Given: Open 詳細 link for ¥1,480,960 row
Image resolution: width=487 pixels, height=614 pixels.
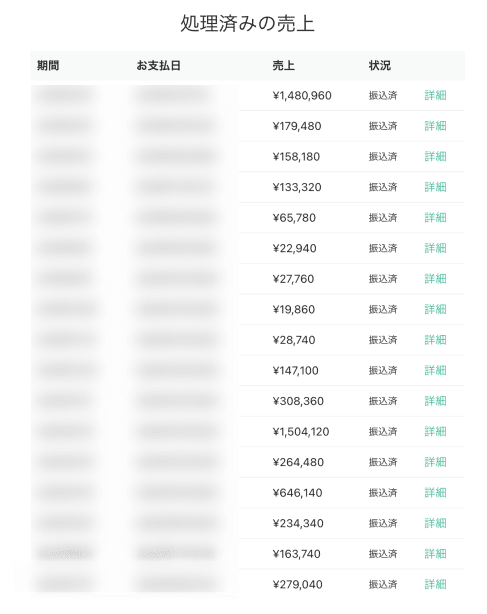Looking at the screenshot, I should (x=435, y=96).
